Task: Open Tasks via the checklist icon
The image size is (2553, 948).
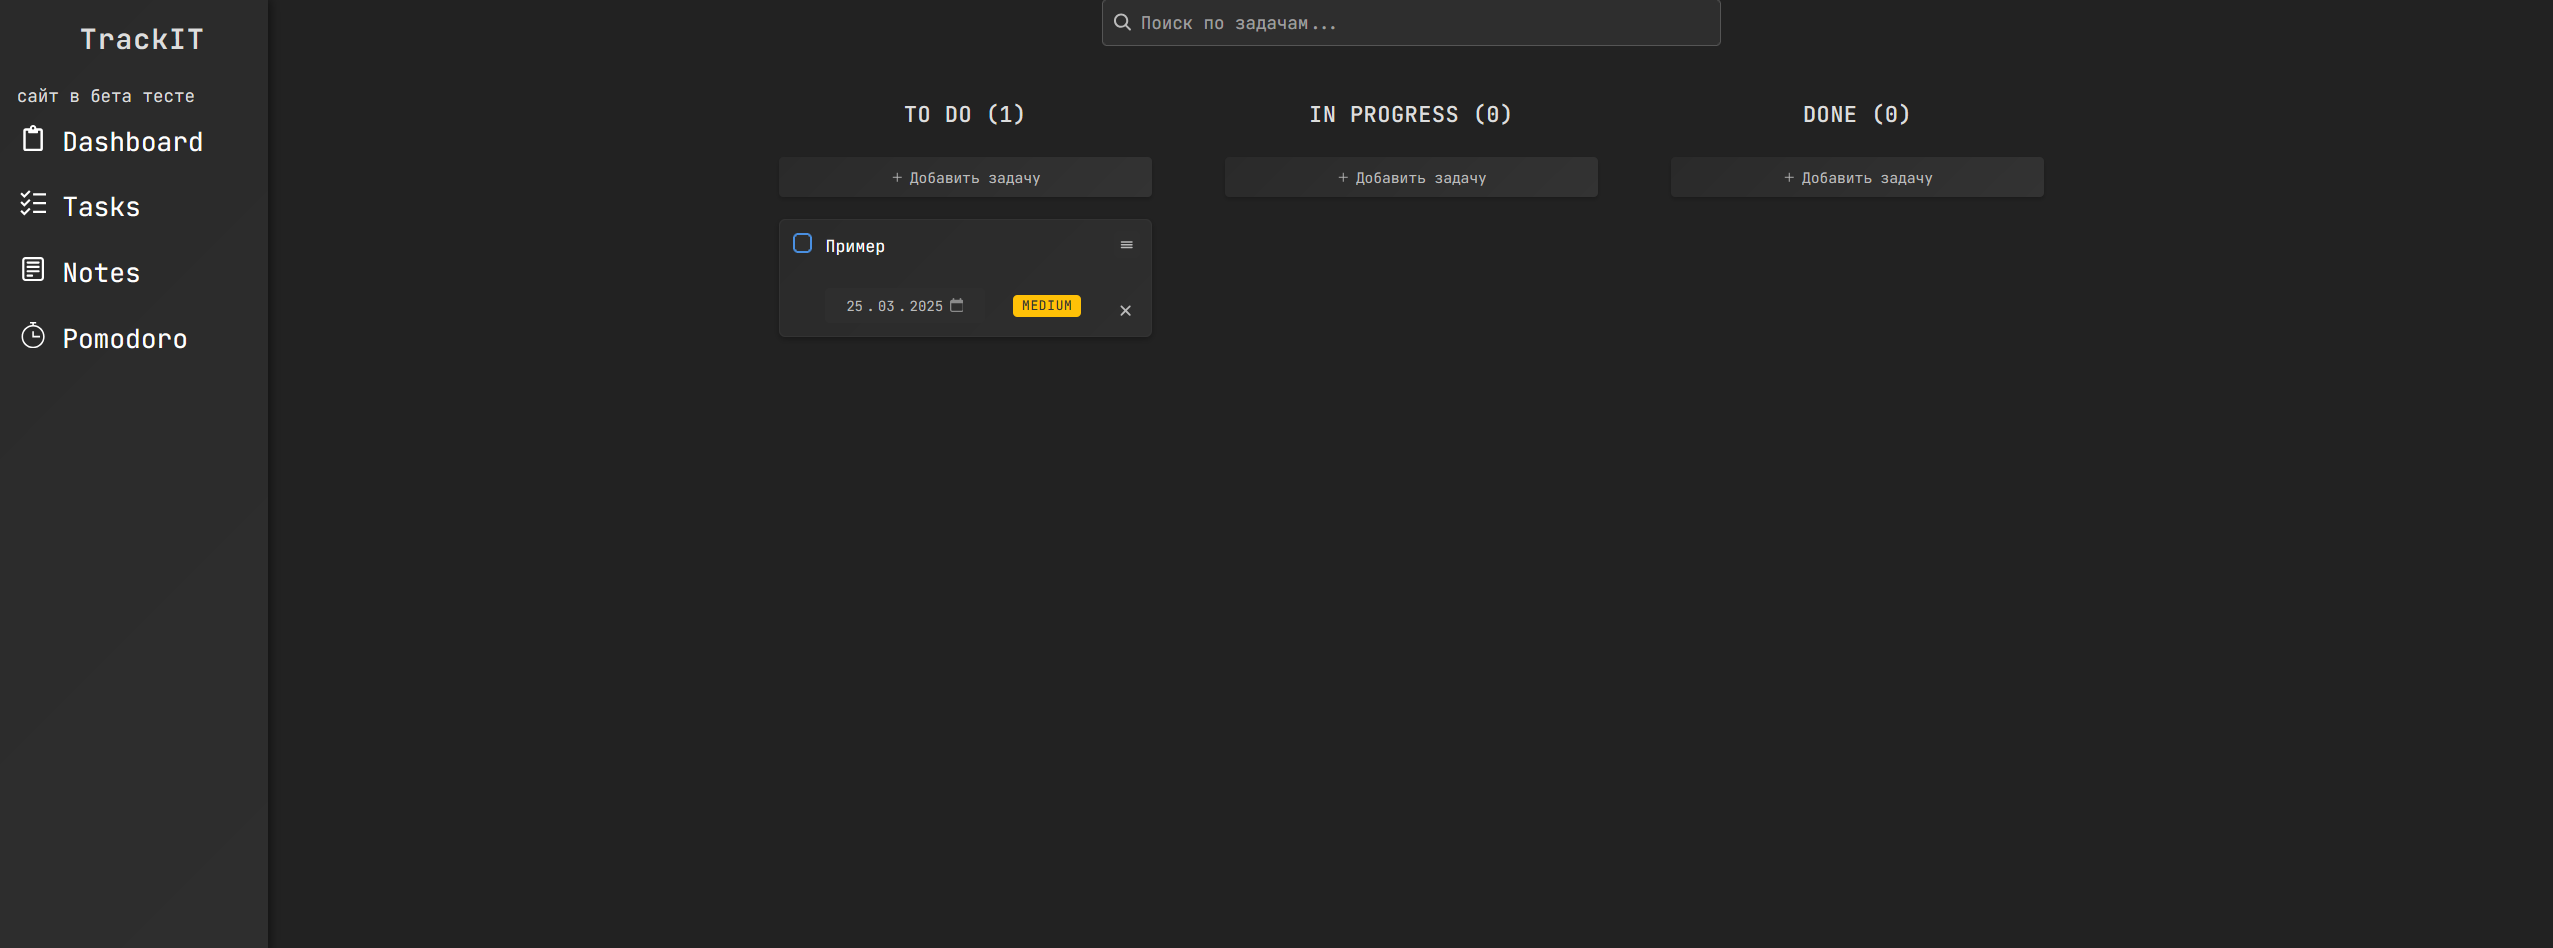Action: point(34,204)
